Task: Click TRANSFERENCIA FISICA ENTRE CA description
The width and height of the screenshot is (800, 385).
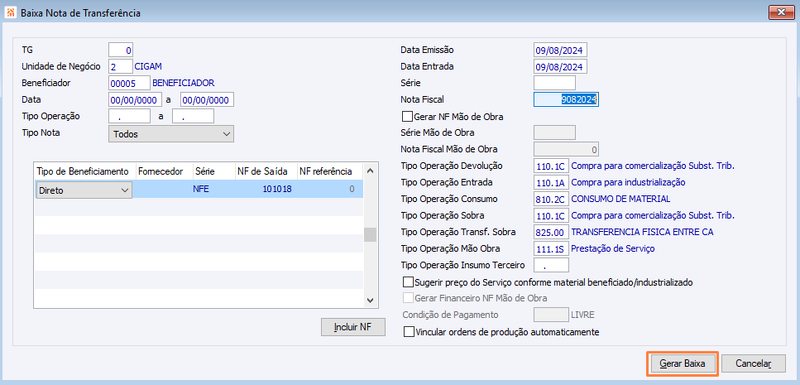Action: click(x=642, y=232)
